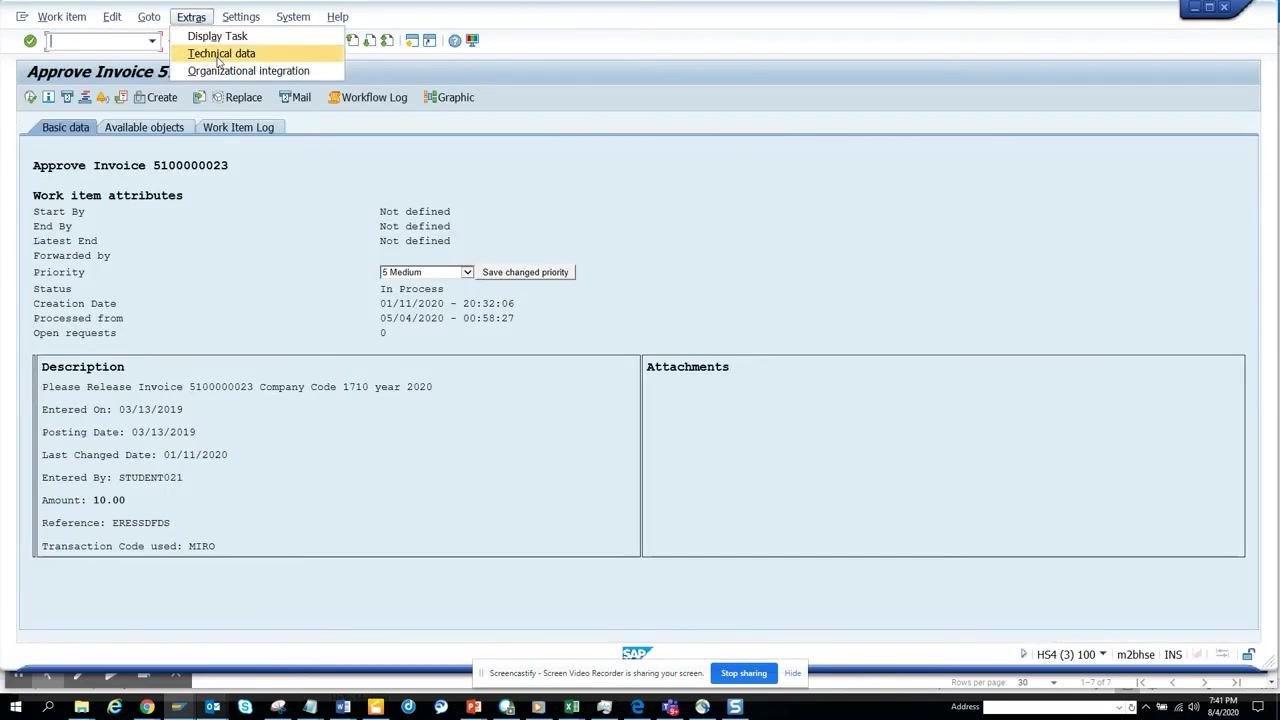This screenshot has width=1280, height=720.
Task: Click the Generate shortcut icon
Action: pos(430,41)
